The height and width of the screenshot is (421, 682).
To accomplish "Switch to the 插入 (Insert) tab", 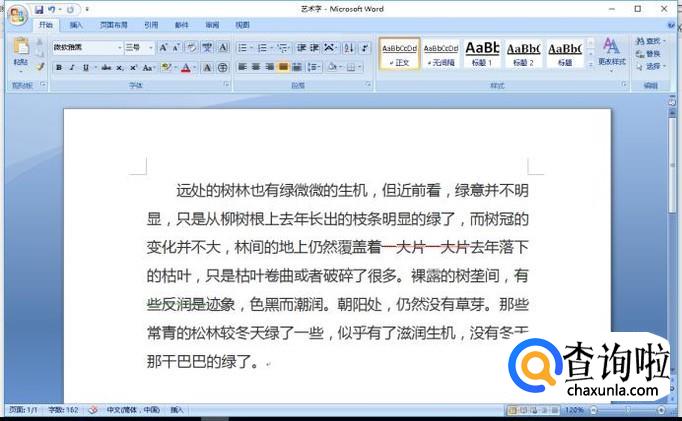I will 76,24.
